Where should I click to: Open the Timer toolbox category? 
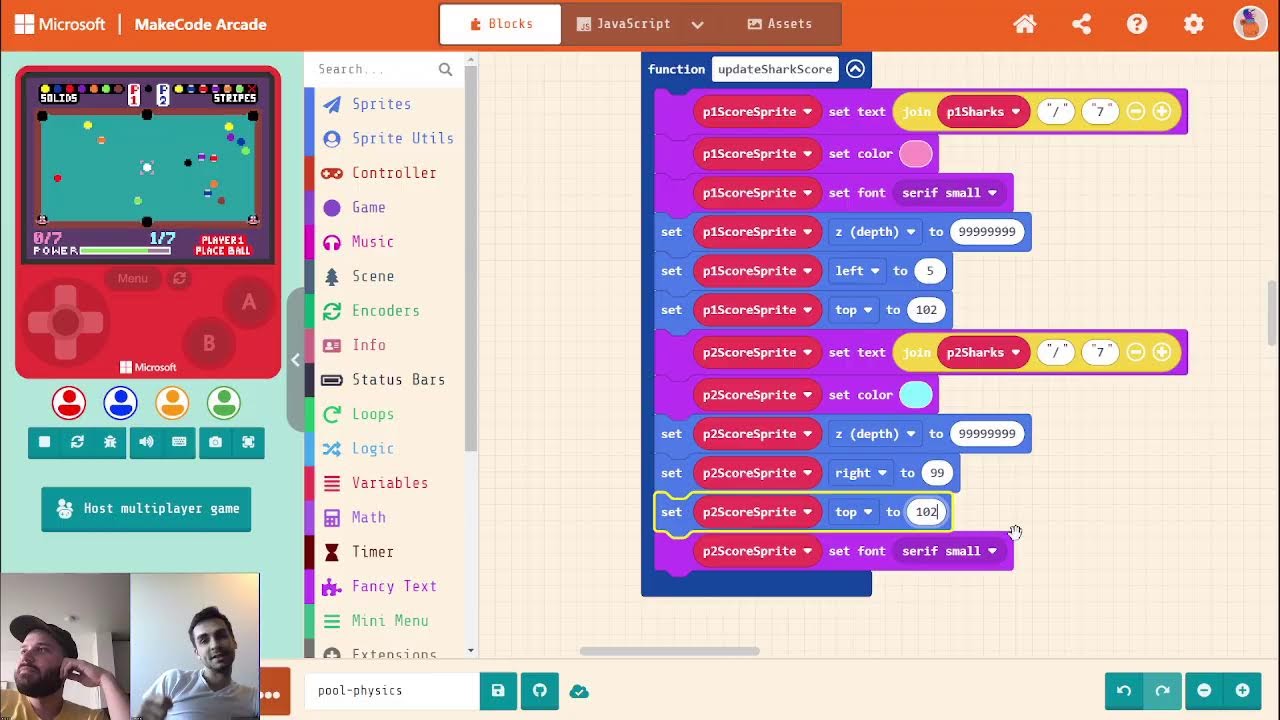389,552
